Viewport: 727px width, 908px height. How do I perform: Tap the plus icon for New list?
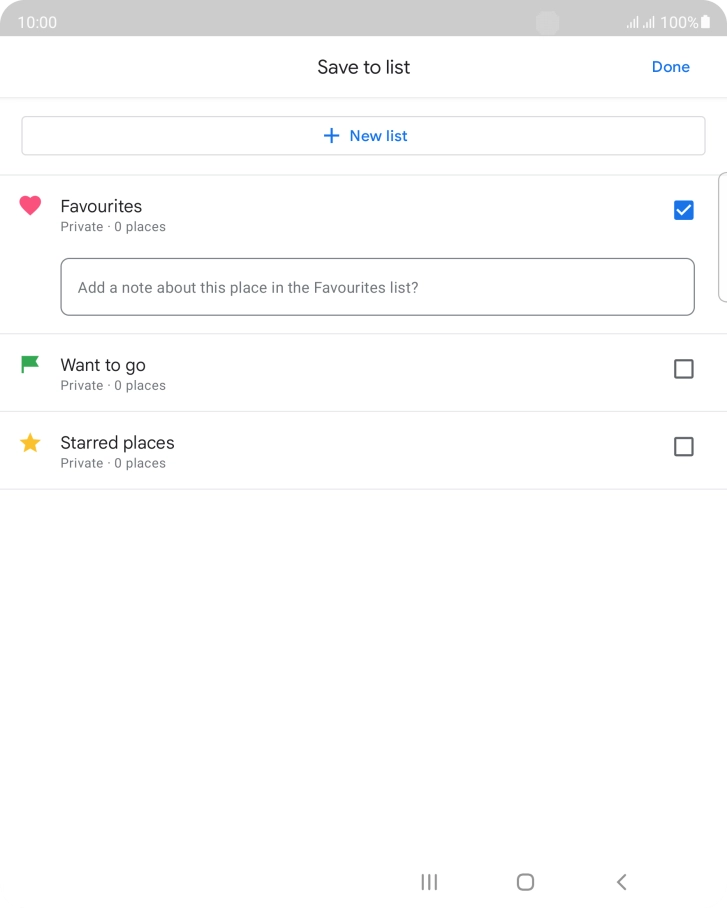[x=331, y=136]
